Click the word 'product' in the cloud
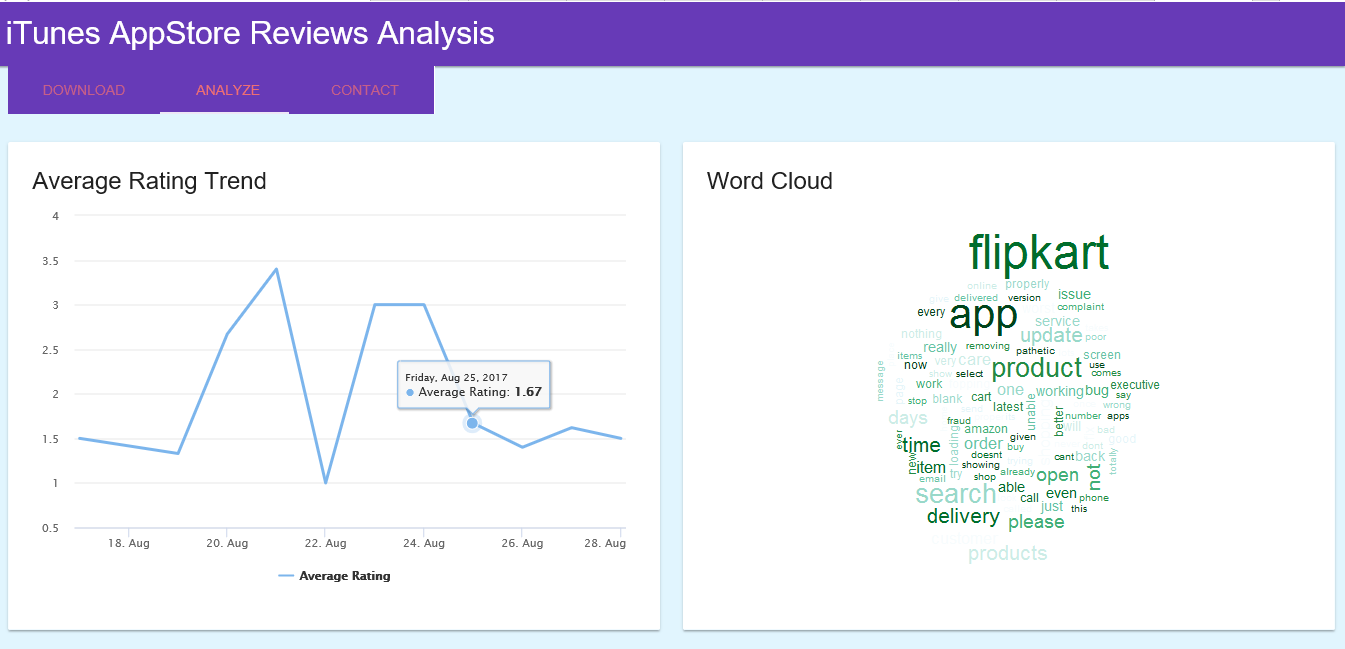Viewport: 1345px width, 649px height. (1037, 368)
